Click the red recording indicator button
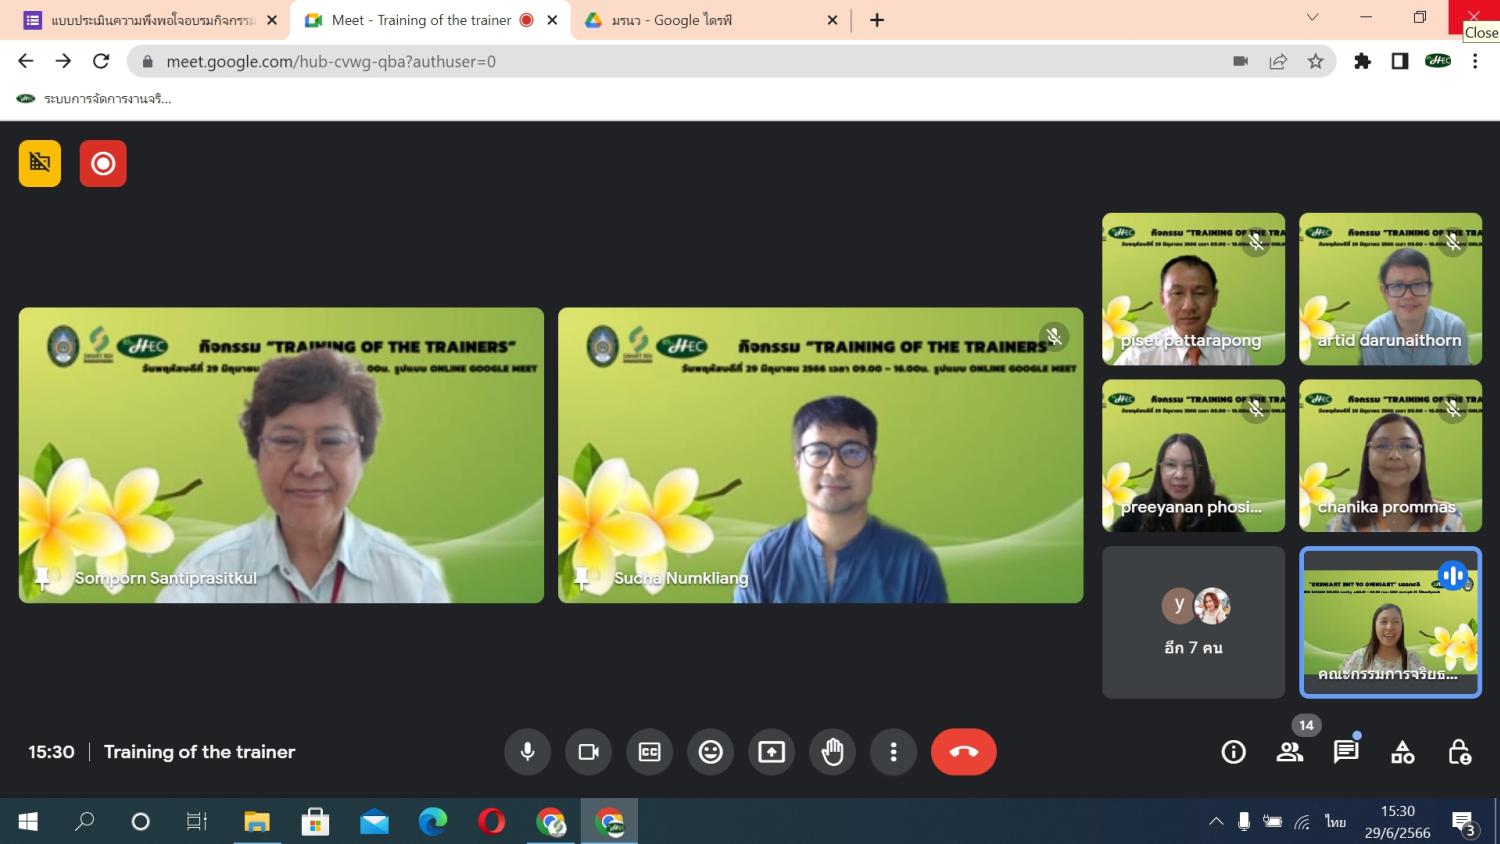The image size is (1500, 844). [x=103, y=164]
